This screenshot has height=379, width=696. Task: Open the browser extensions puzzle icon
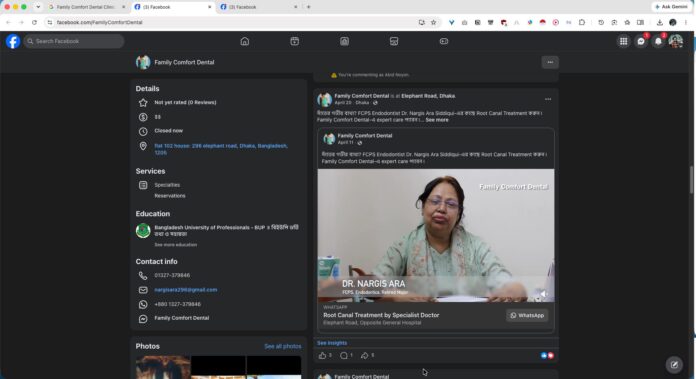pyautogui.click(x=582, y=22)
